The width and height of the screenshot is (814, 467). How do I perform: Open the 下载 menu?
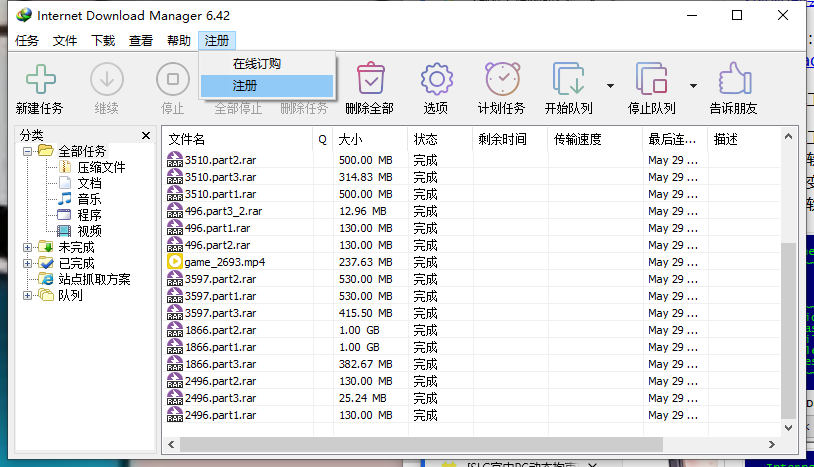click(x=103, y=40)
